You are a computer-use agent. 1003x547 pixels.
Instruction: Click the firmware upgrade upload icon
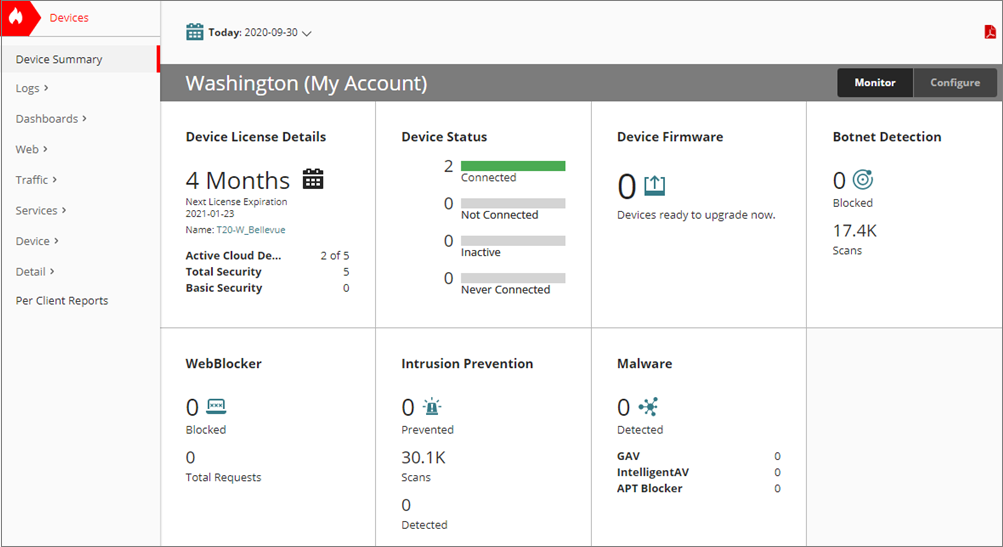[x=654, y=186]
